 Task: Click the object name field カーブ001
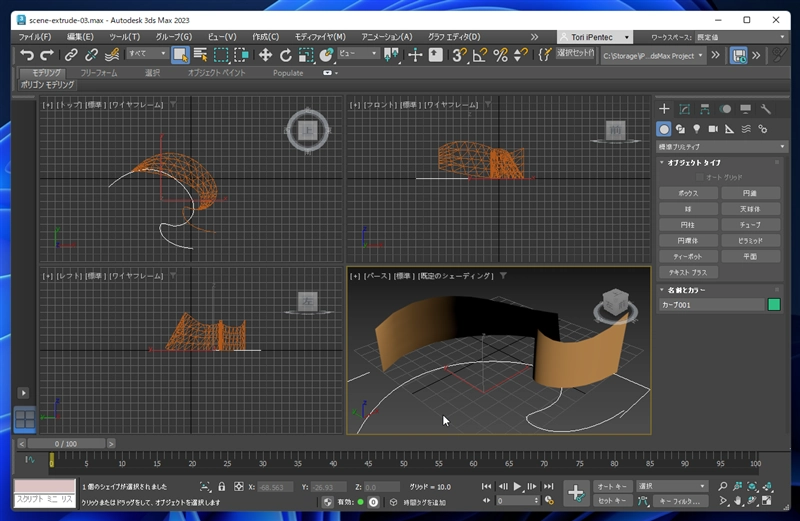pos(712,305)
